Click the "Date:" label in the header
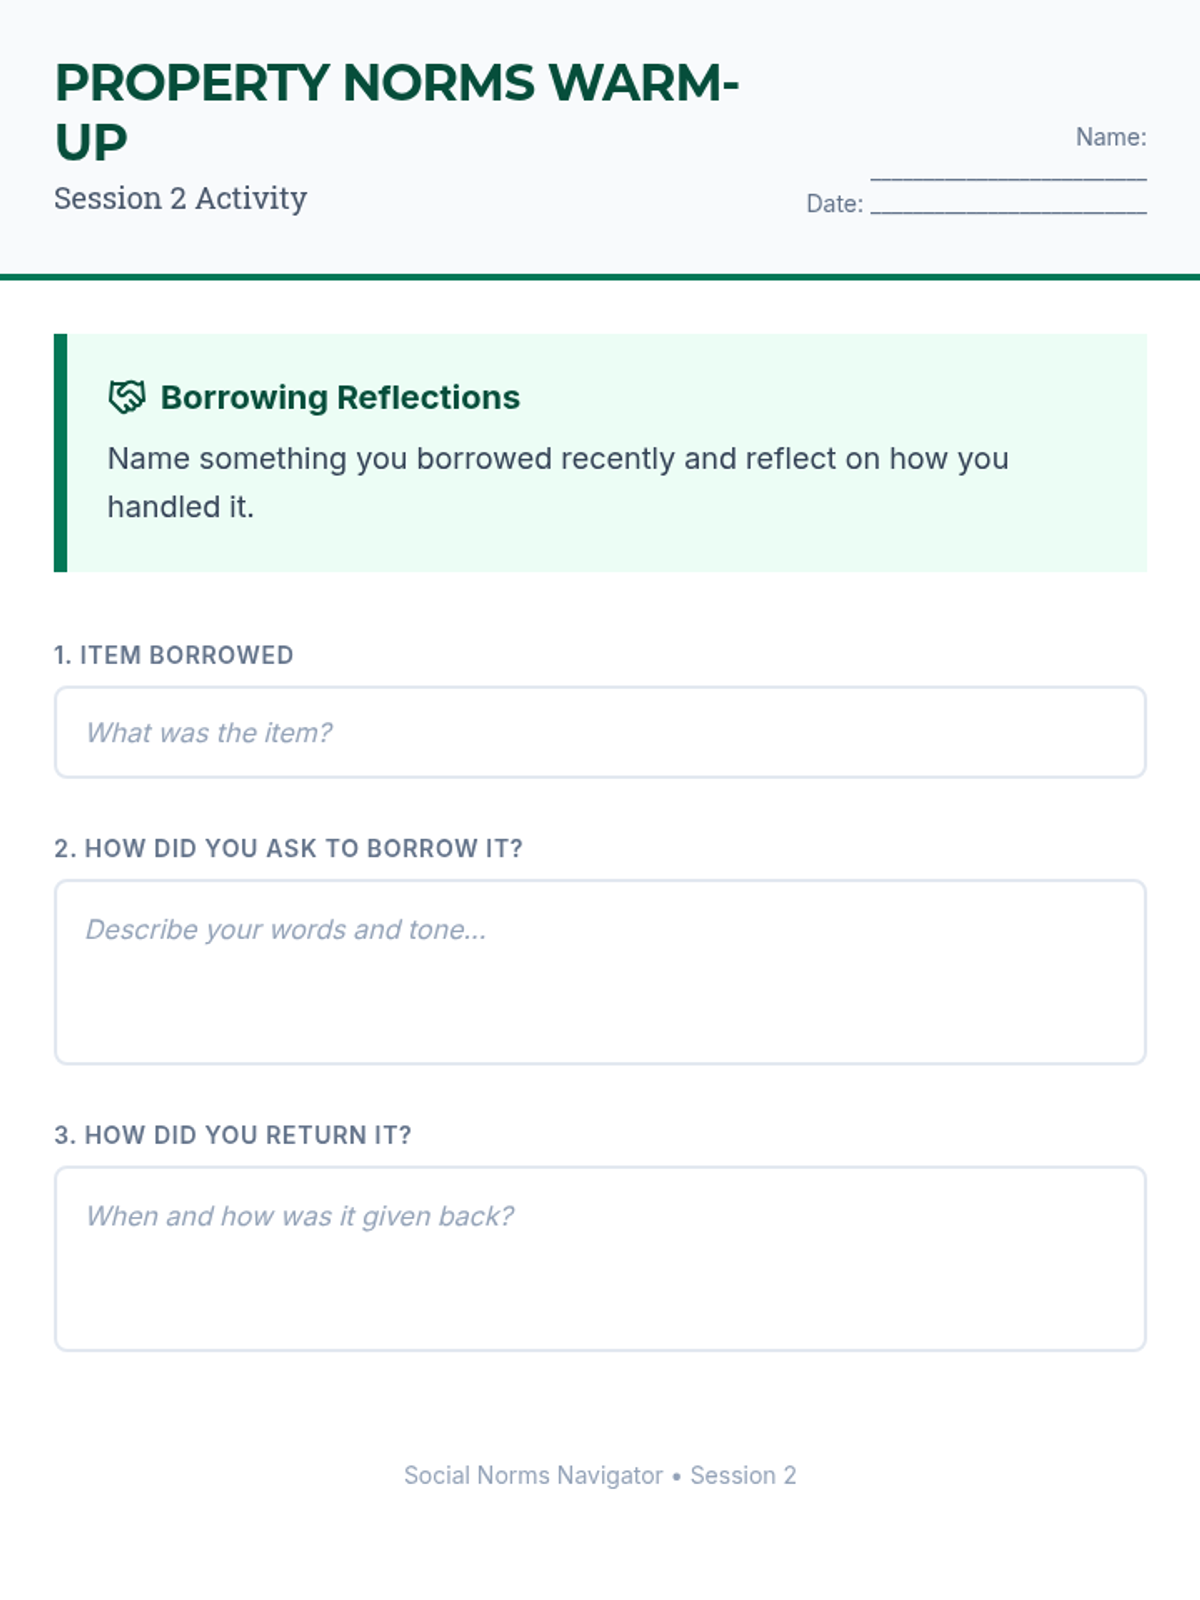The height and width of the screenshot is (1600, 1200). tap(834, 204)
